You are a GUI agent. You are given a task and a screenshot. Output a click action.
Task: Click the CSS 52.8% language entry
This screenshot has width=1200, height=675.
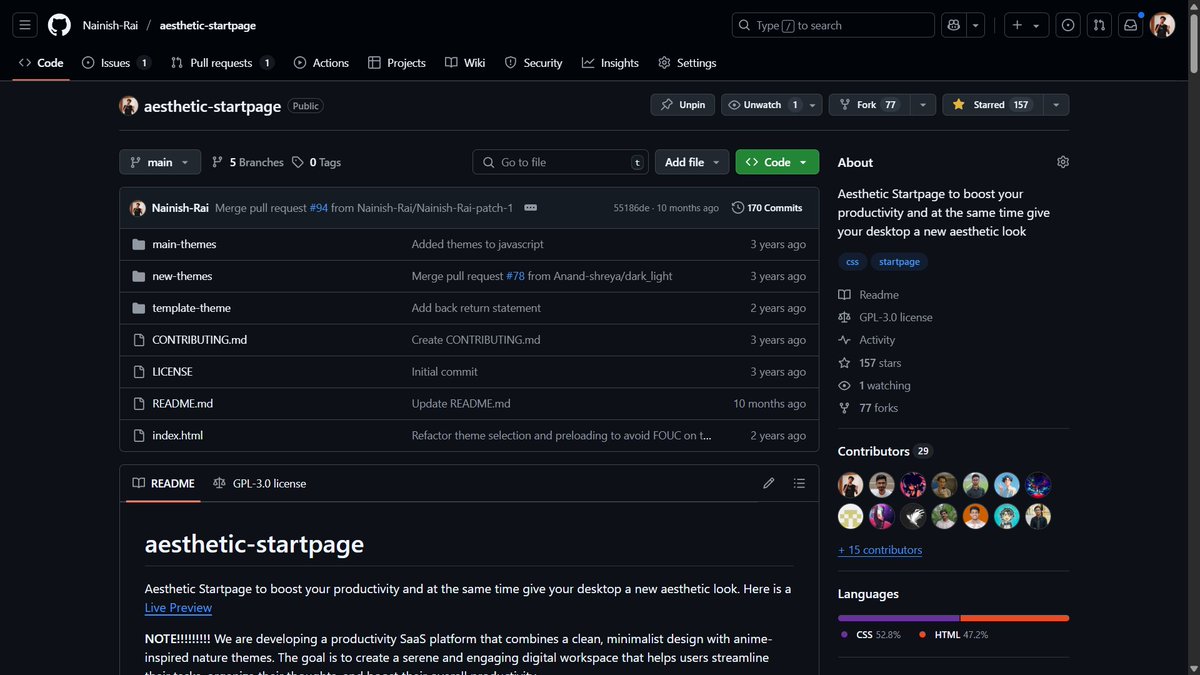pos(871,635)
